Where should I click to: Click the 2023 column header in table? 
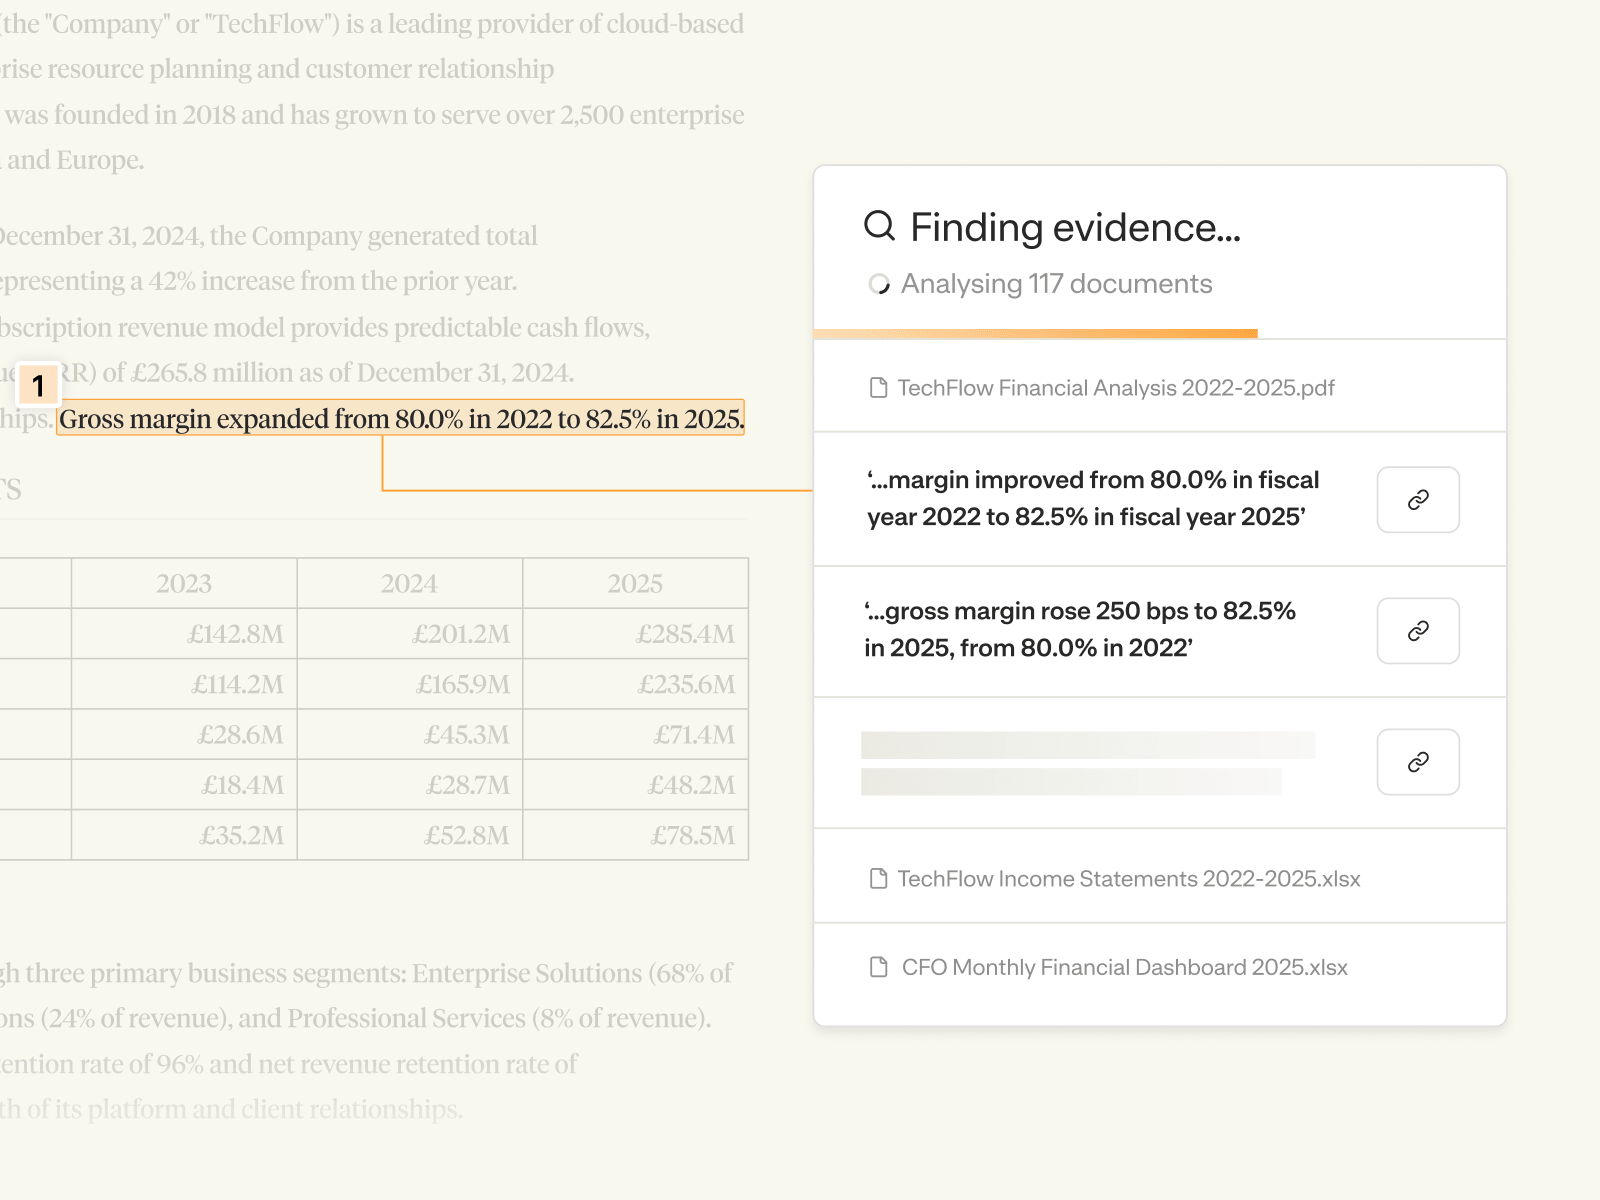[184, 583]
